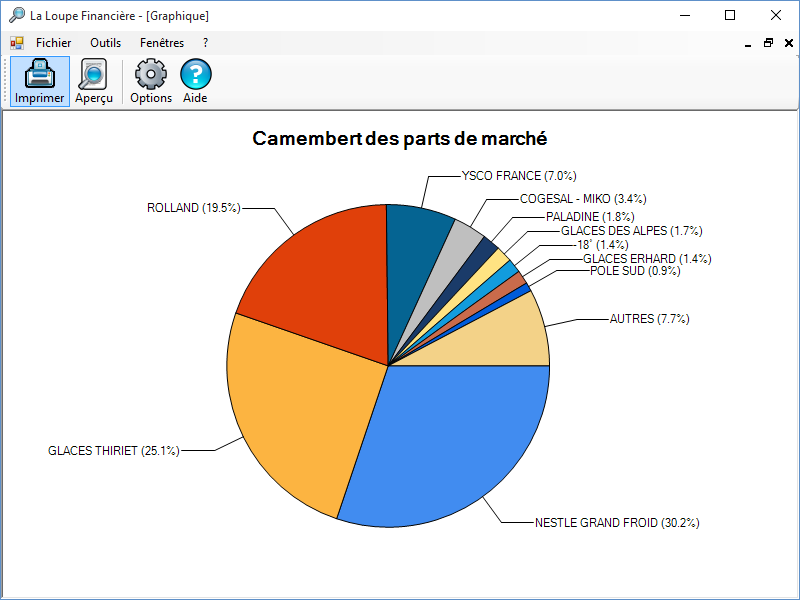
Task: Click the label ROLLAND (19.5%)
Action: tap(193, 208)
